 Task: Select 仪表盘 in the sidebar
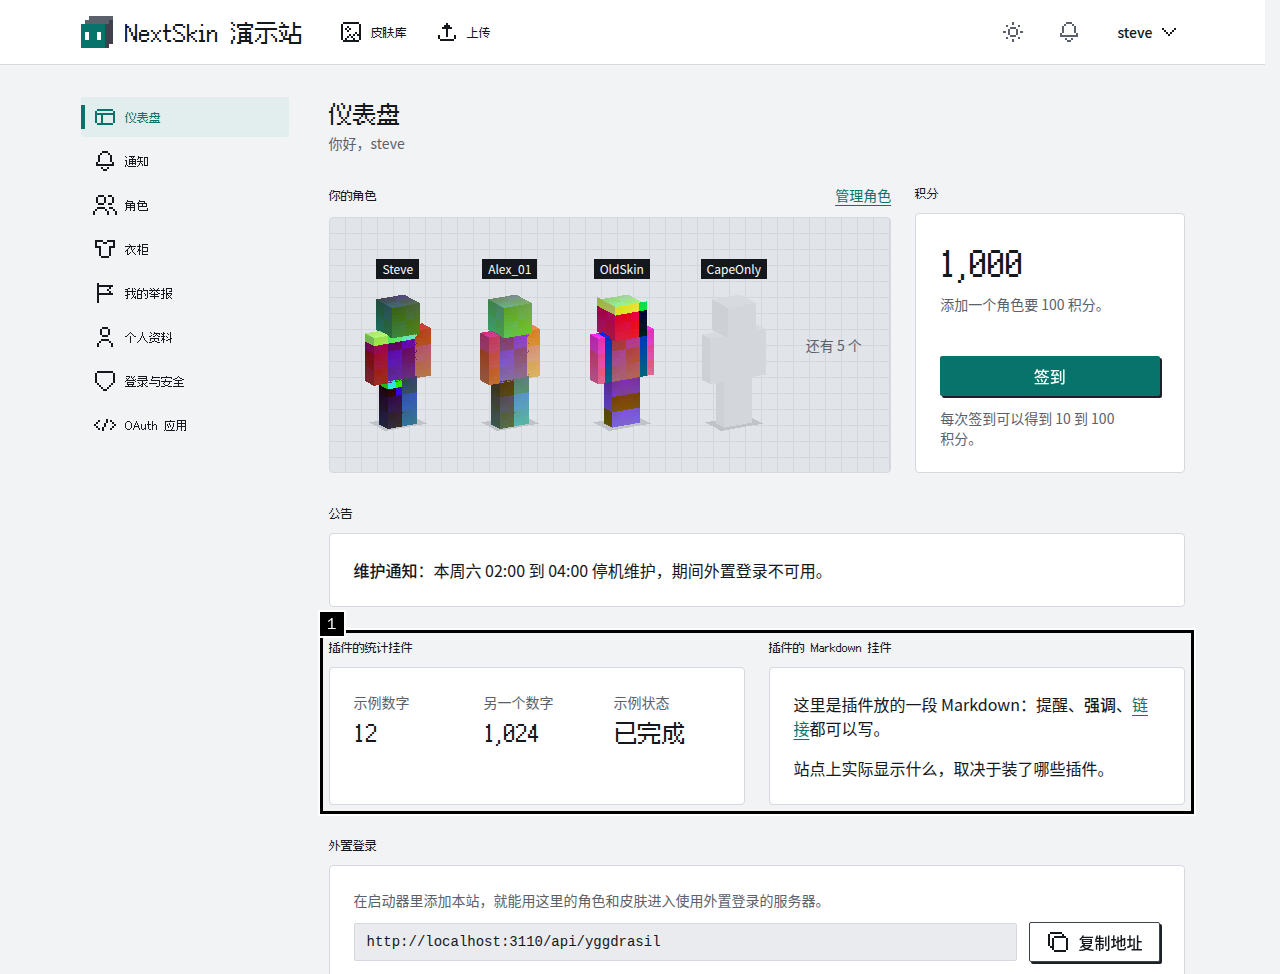tap(185, 117)
